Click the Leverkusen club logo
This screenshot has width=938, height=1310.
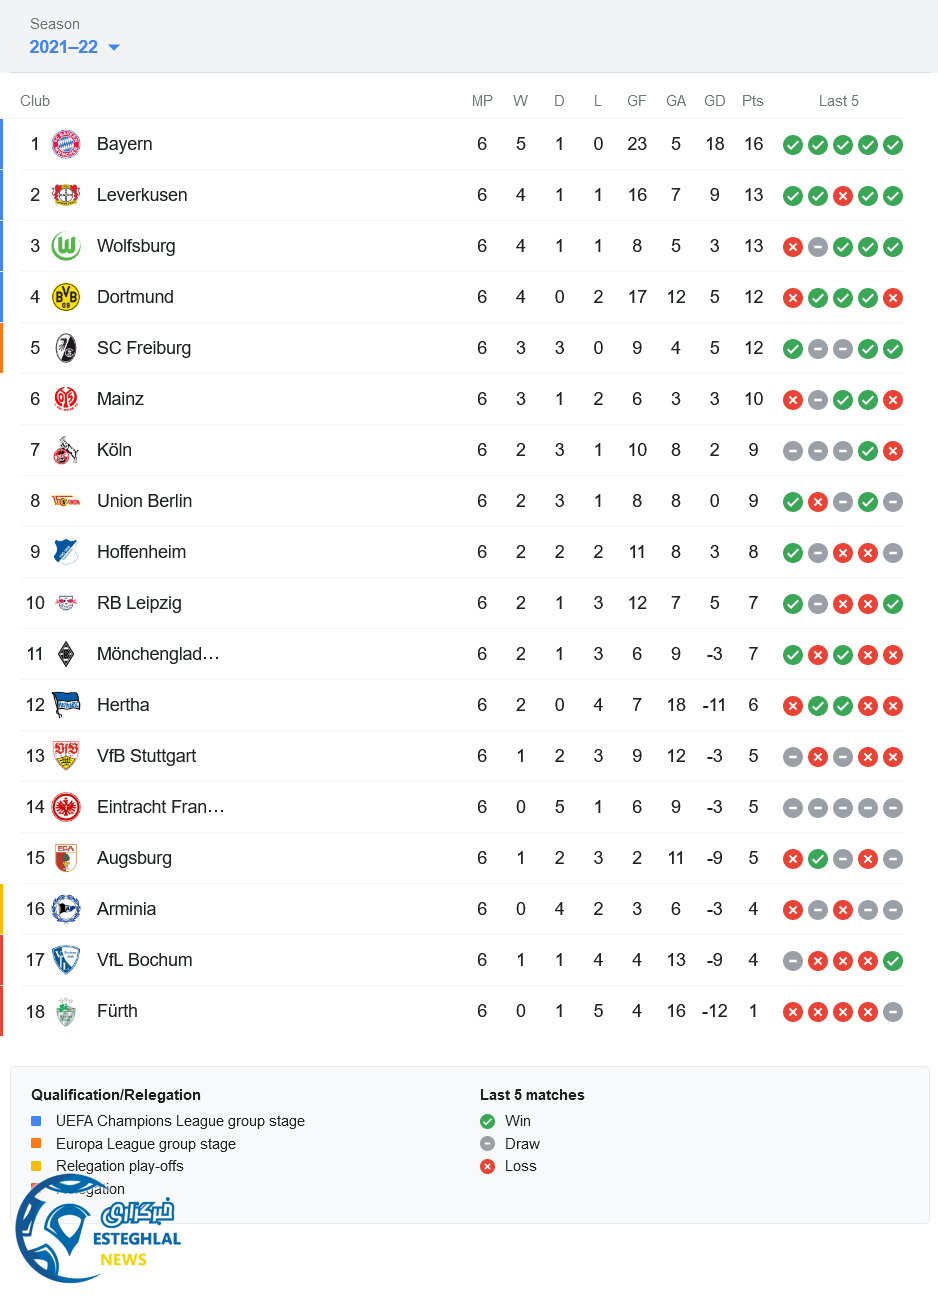[66, 195]
